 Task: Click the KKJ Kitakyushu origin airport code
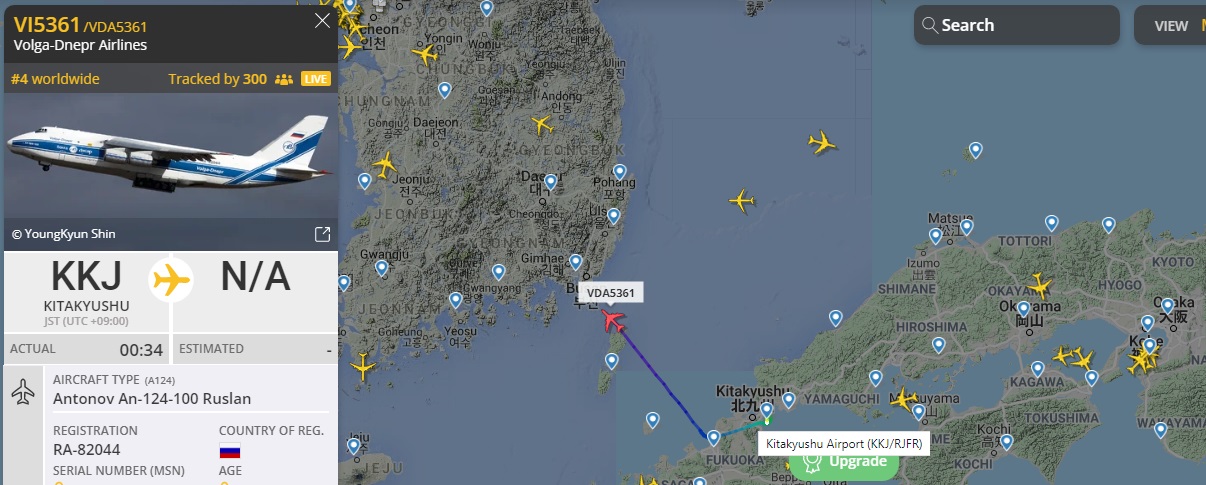click(87, 276)
